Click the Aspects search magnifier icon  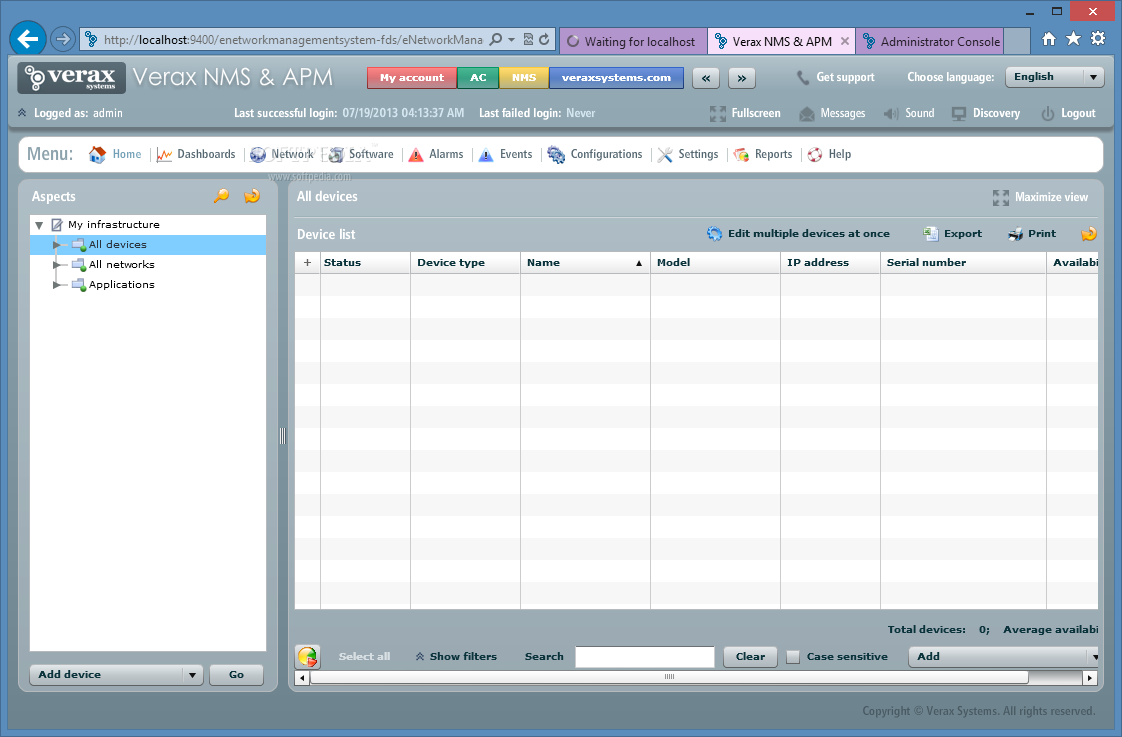(x=221, y=195)
